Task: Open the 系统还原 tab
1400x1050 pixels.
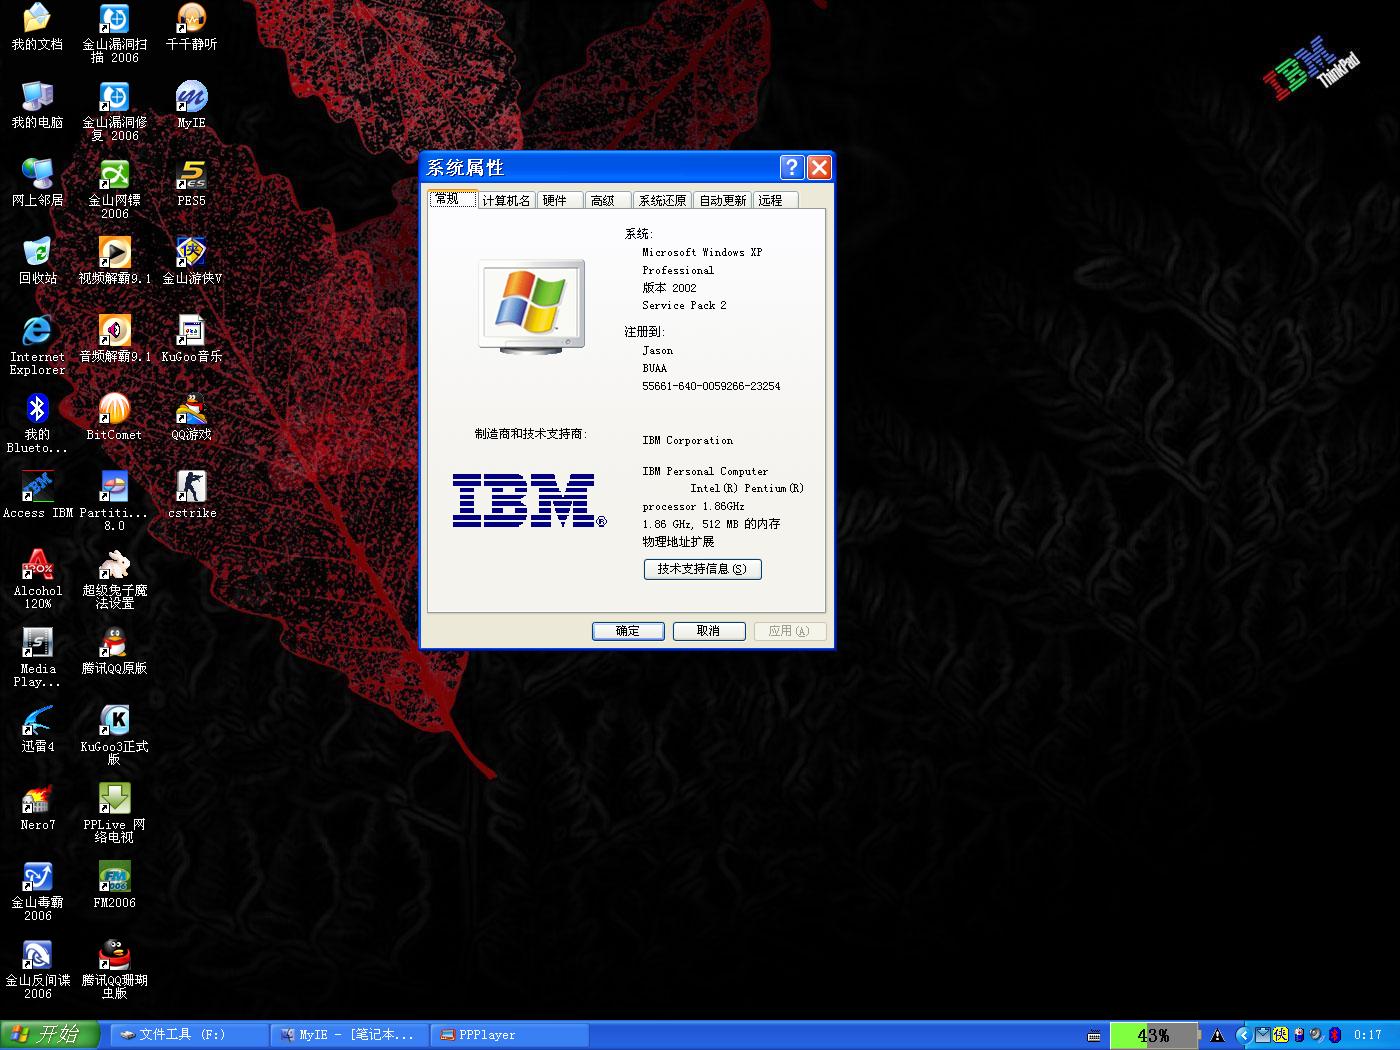Action: (x=662, y=201)
